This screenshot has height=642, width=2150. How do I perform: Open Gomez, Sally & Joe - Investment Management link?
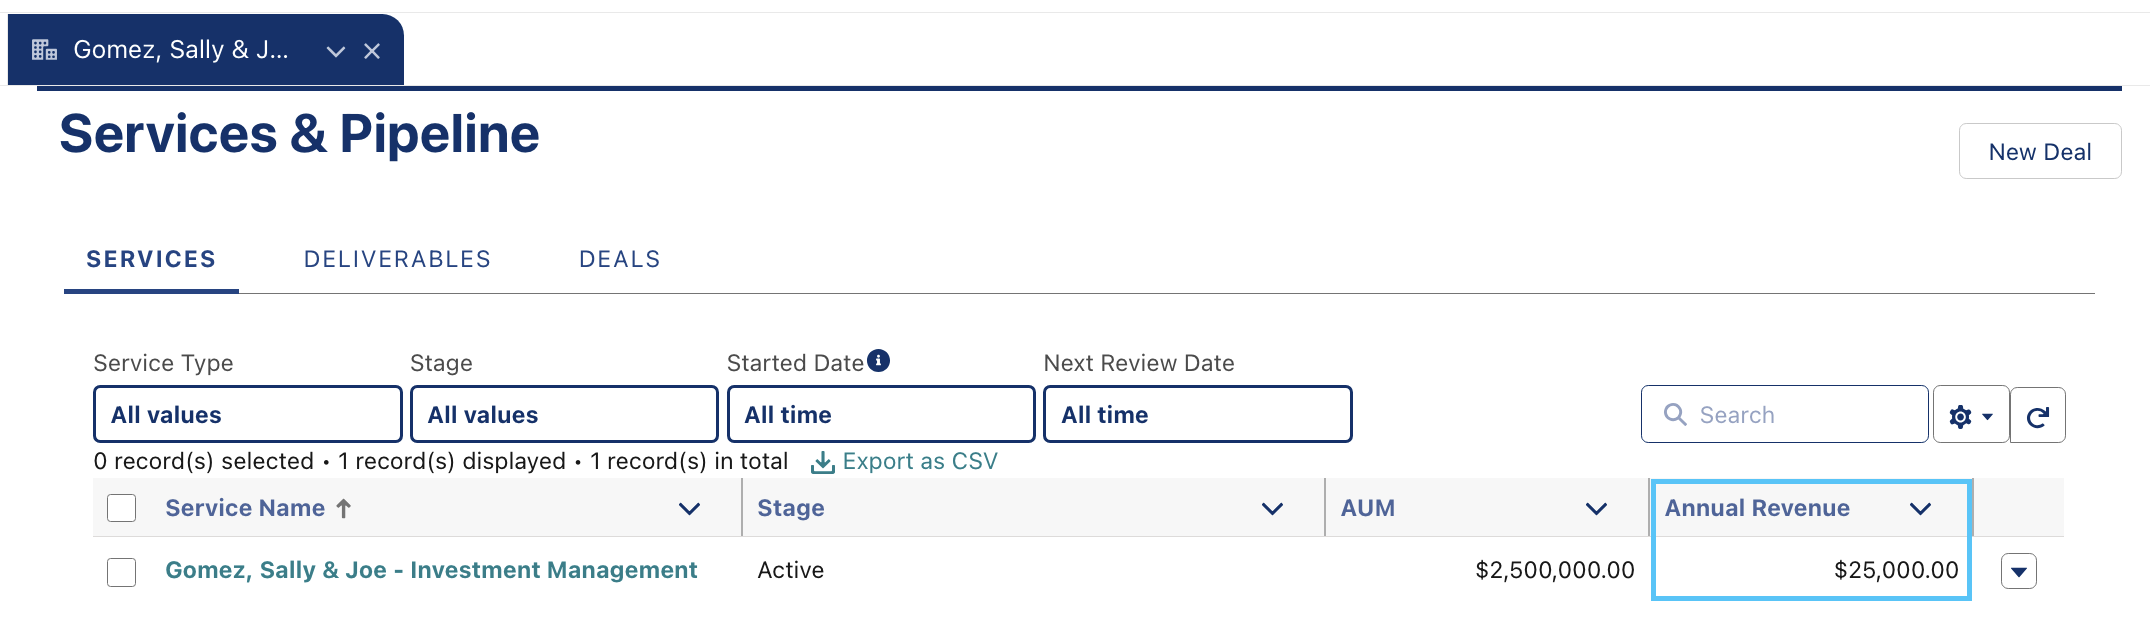pos(431,570)
